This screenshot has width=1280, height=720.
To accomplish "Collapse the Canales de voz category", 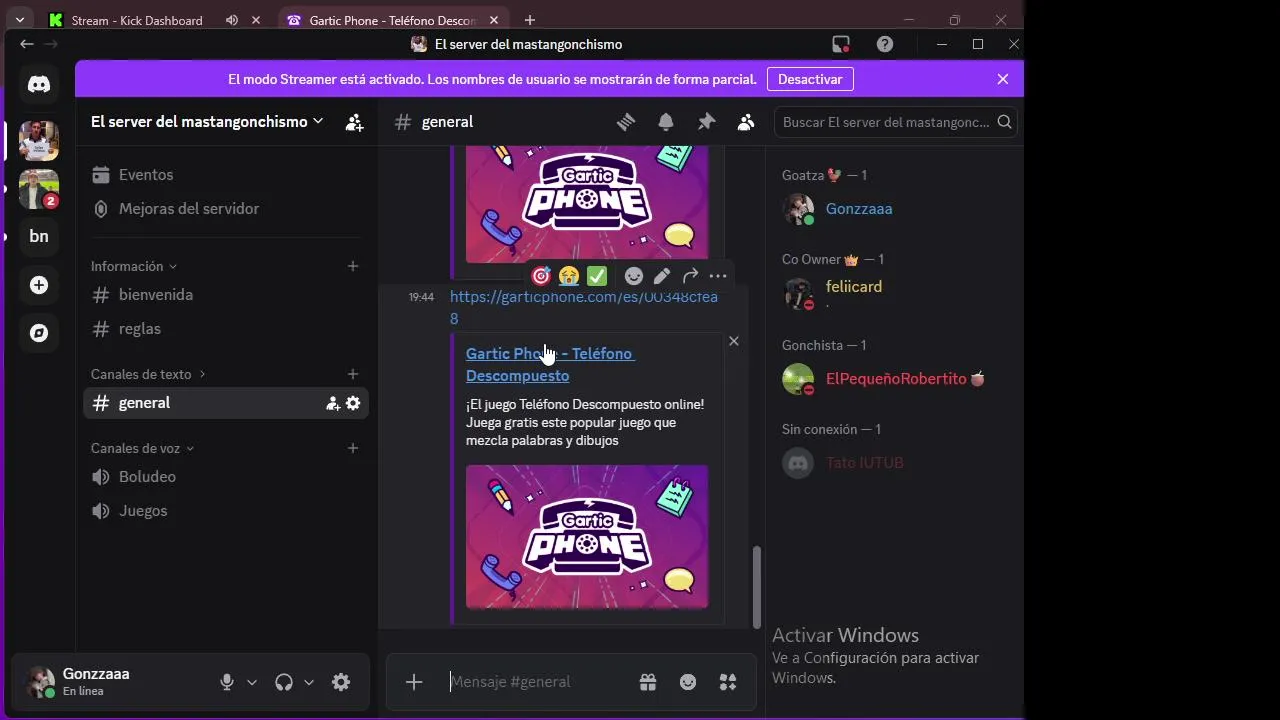I will tap(142, 448).
